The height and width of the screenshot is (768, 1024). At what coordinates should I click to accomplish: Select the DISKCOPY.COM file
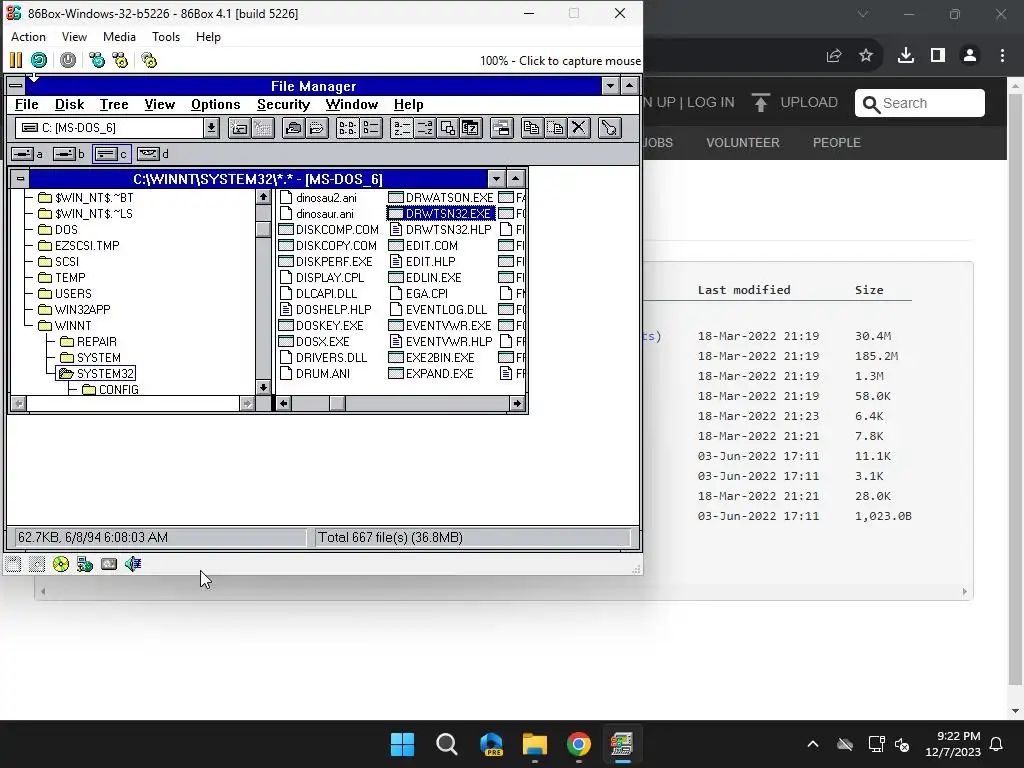tap(328, 246)
